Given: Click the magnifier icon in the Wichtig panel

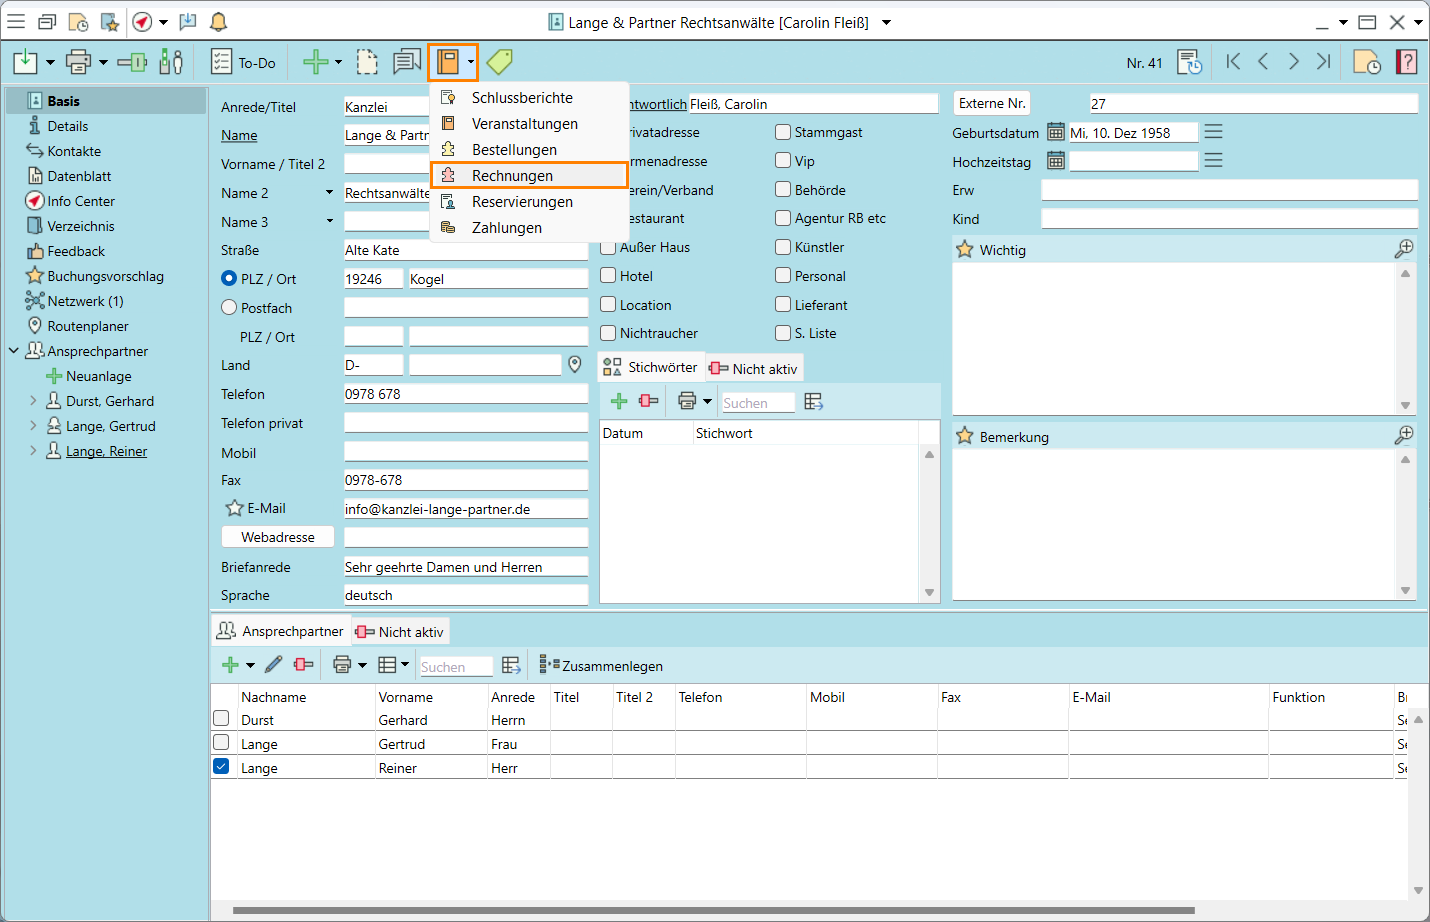Looking at the screenshot, I should pos(1404,249).
